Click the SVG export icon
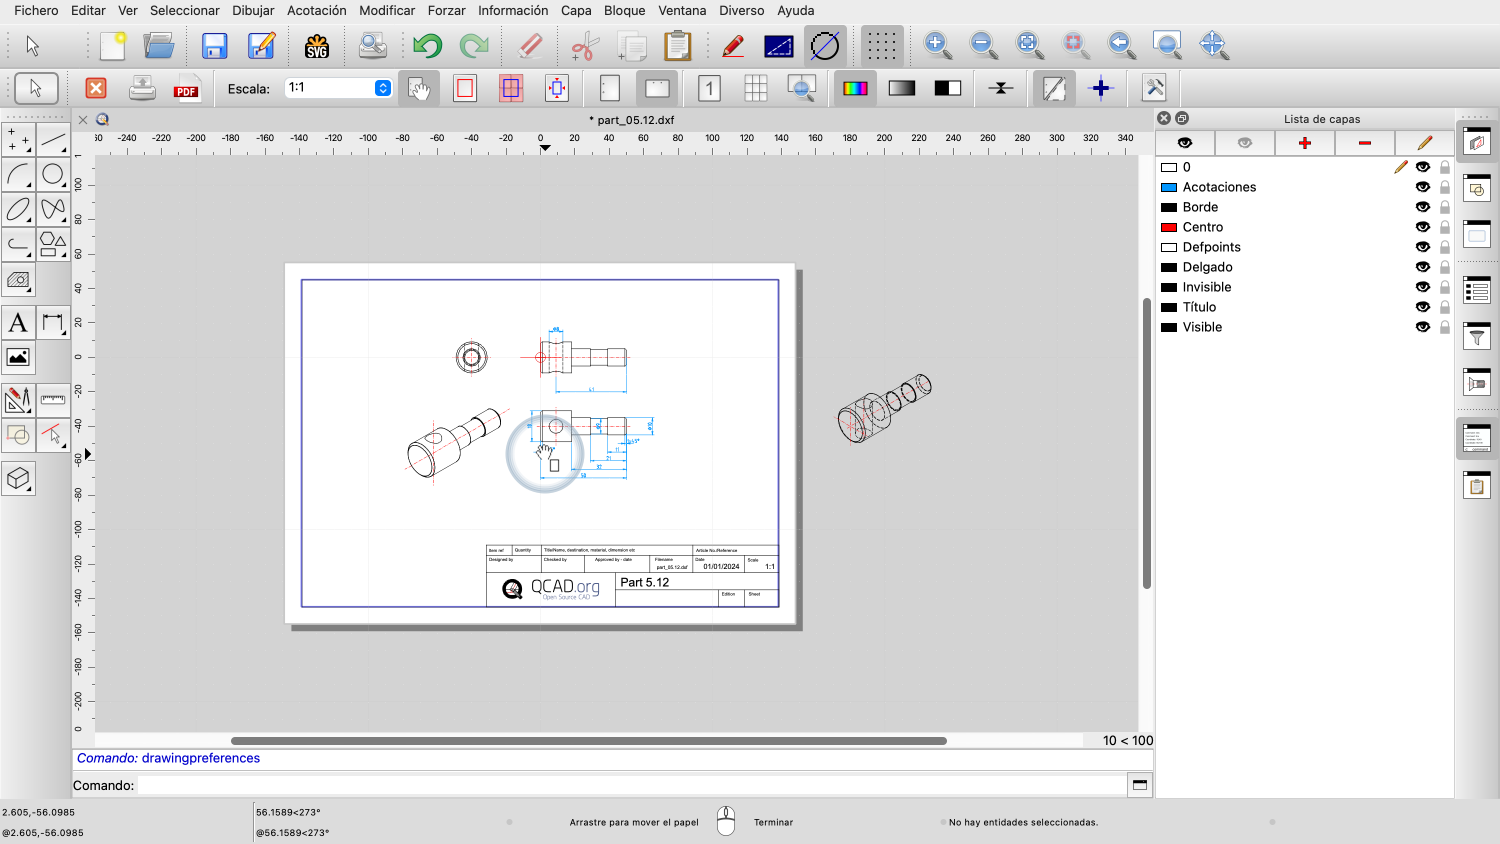The image size is (1500, 844). click(x=317, y=46)
